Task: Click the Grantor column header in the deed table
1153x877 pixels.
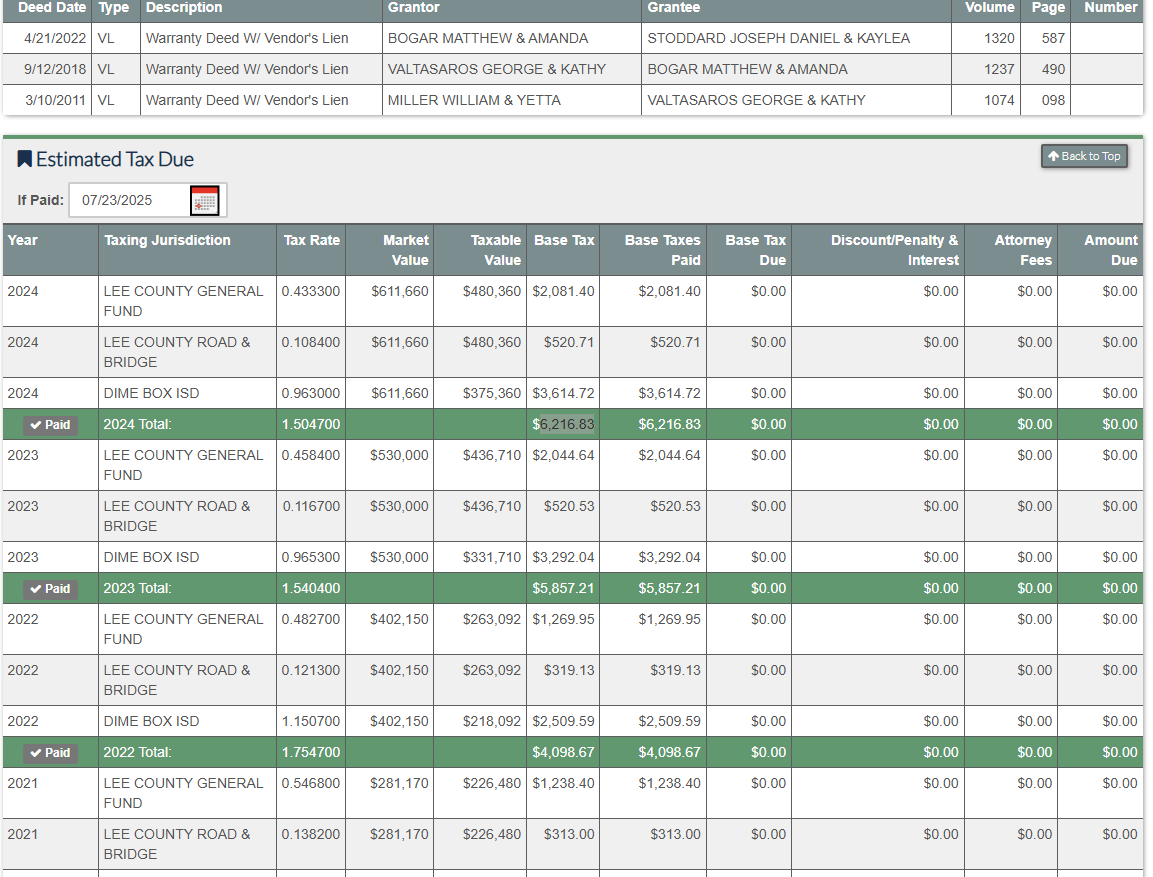Action: [413, 8]
